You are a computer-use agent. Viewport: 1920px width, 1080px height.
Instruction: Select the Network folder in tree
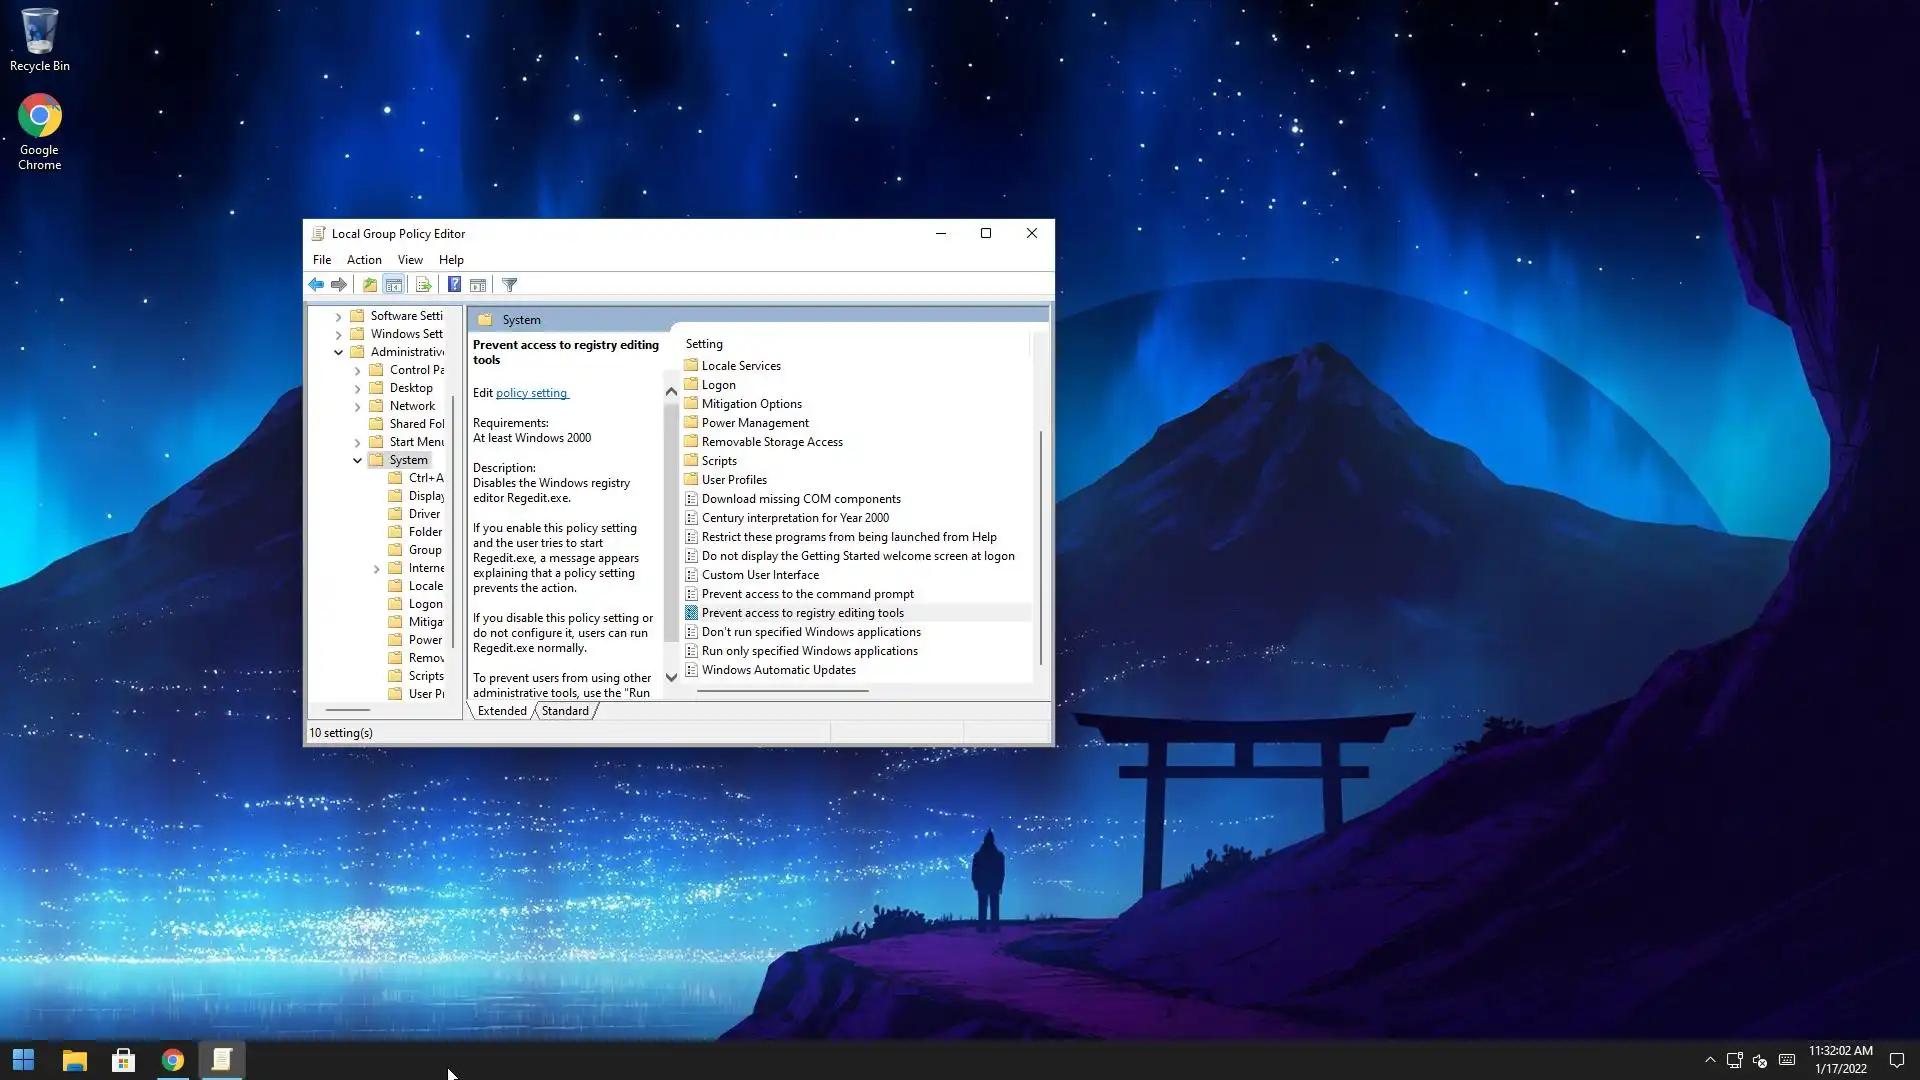click(x=412, y=406)
